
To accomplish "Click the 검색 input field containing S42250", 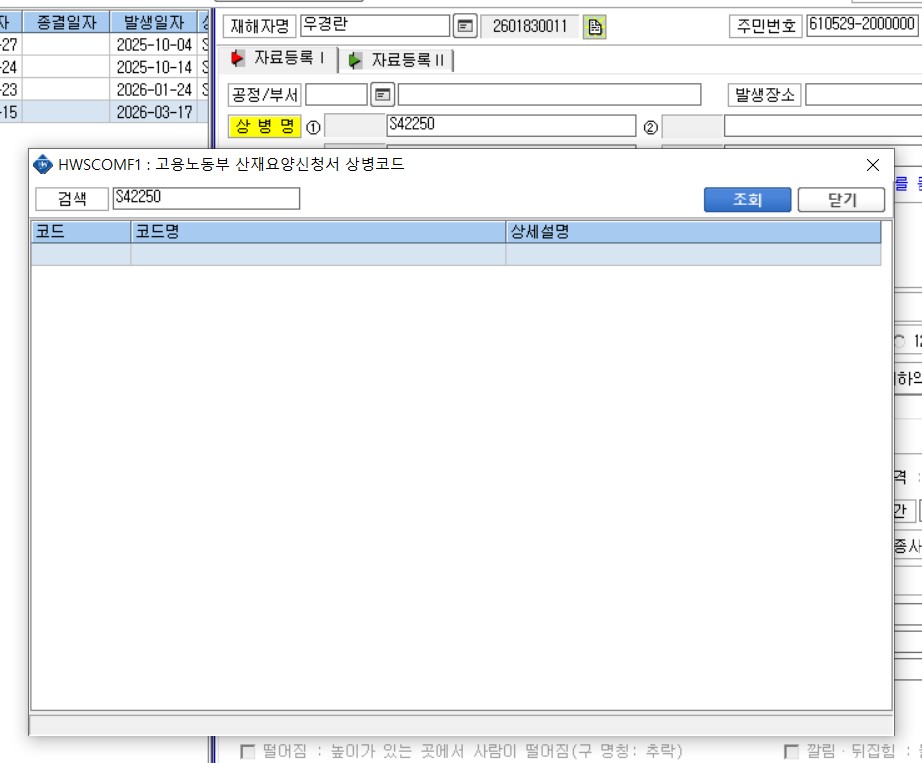I will point(206,198).
